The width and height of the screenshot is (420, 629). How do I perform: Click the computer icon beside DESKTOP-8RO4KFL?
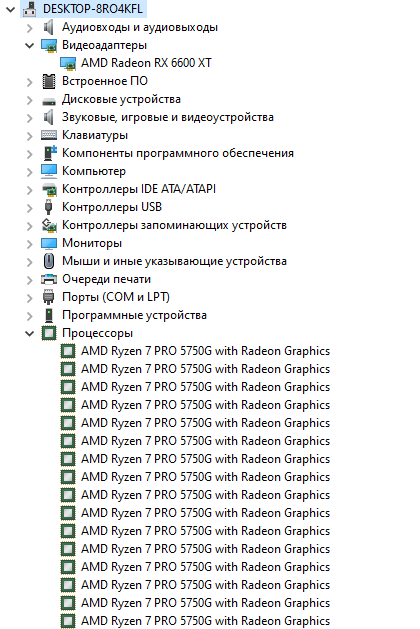click(30, 9)
